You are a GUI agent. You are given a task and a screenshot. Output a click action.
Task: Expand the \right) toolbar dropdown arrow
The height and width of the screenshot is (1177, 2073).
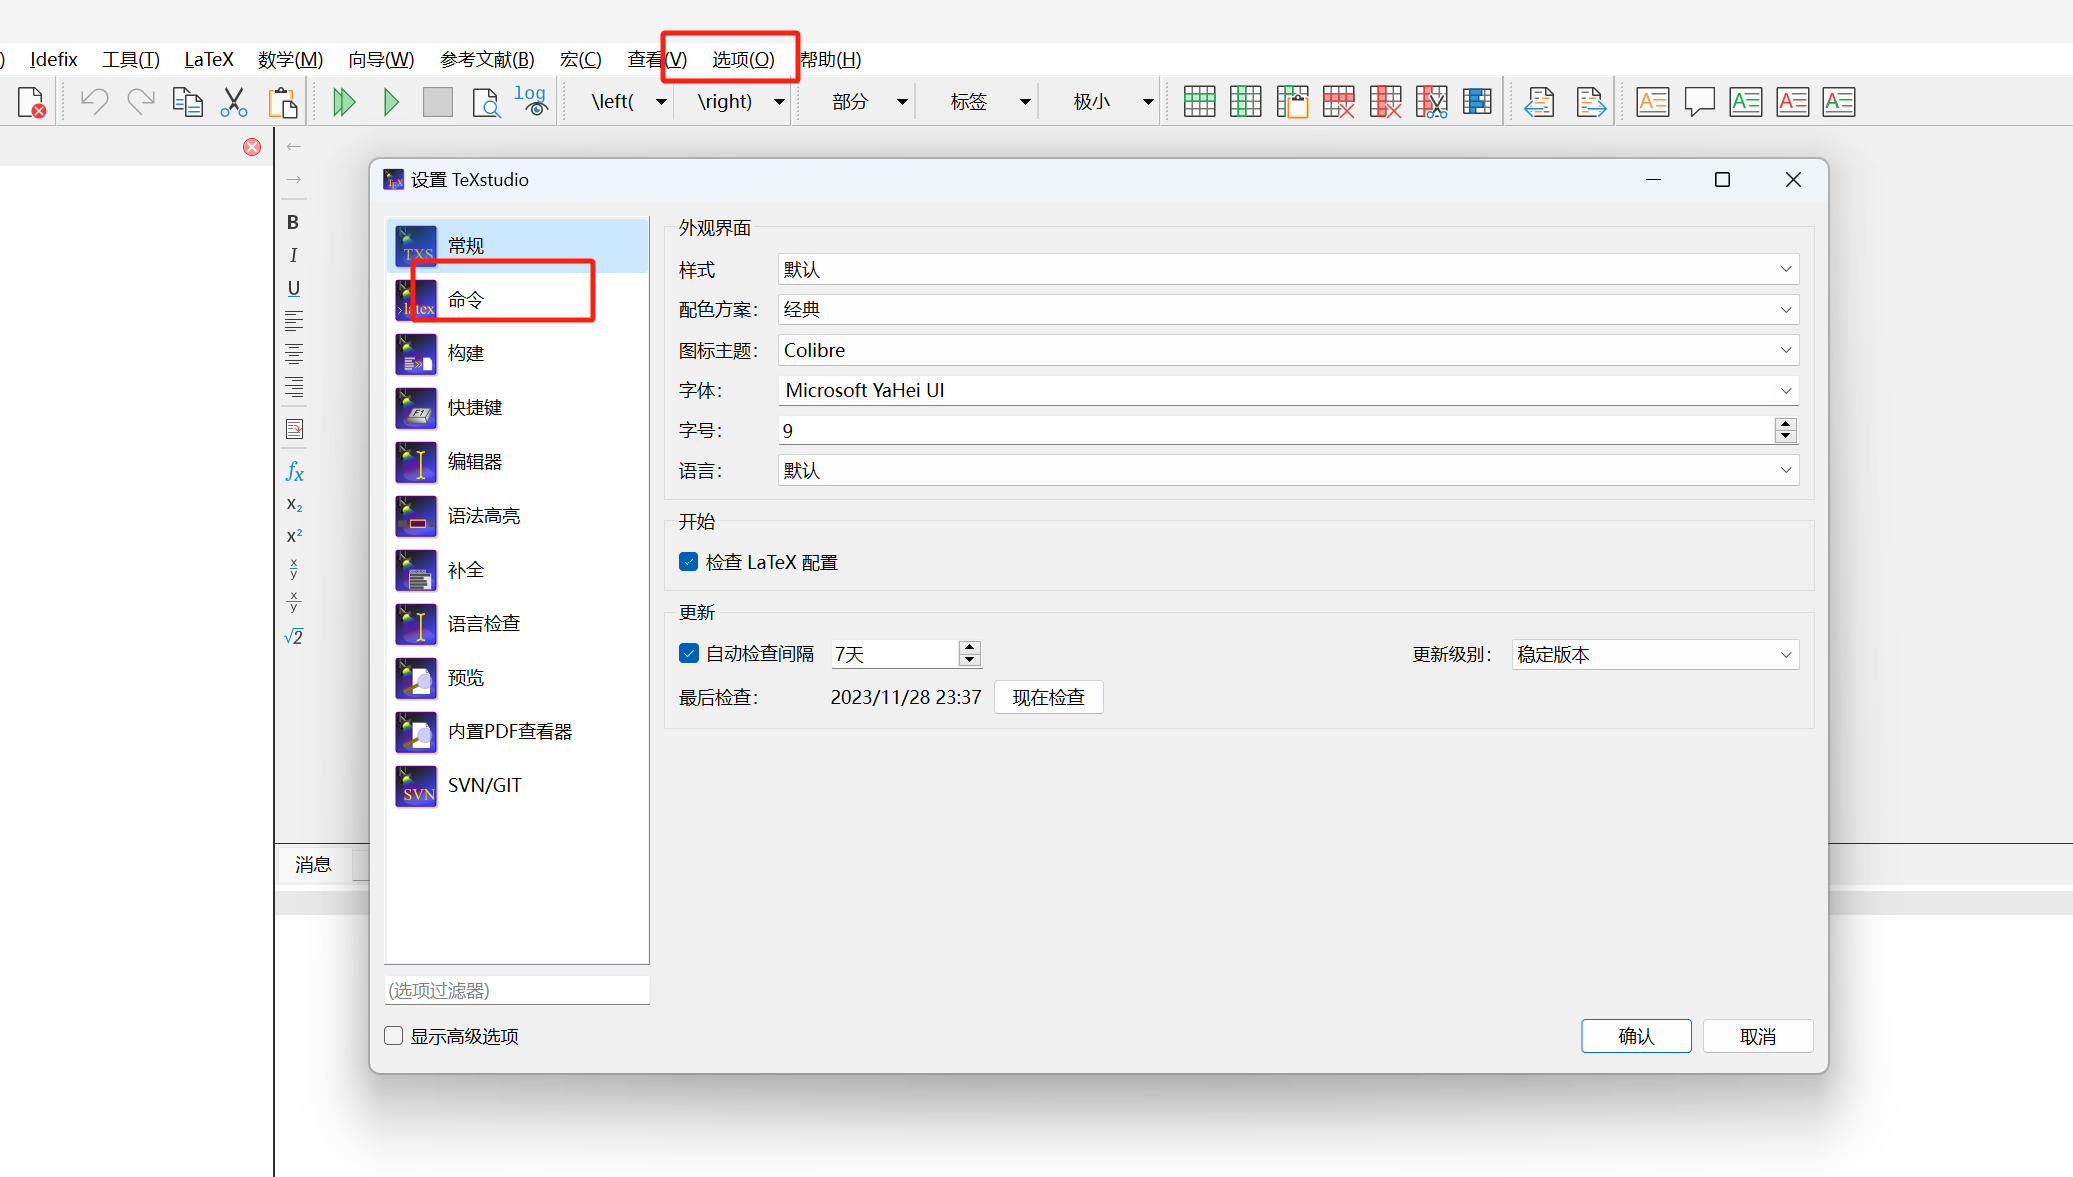[779, 102]
